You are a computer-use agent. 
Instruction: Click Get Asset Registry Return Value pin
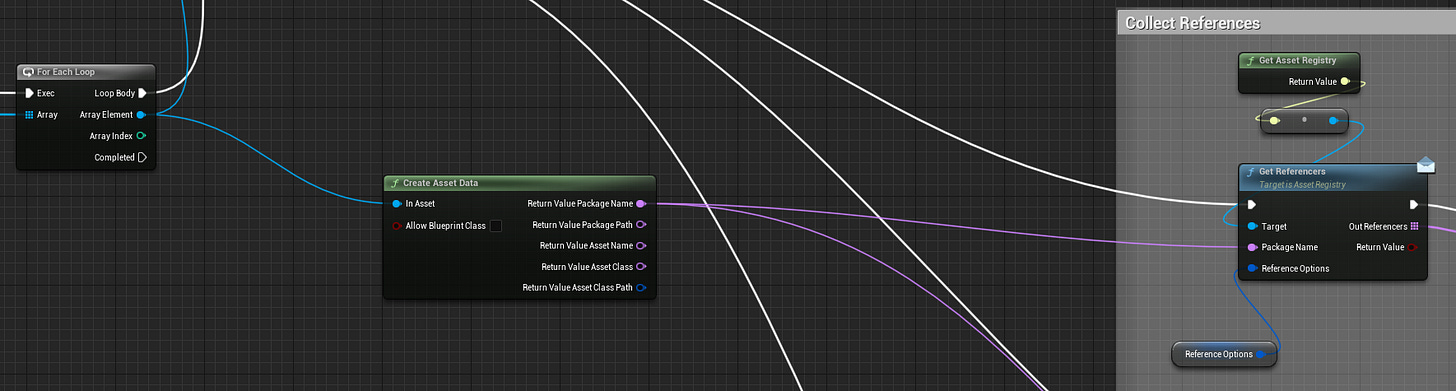pos(1345,82)
